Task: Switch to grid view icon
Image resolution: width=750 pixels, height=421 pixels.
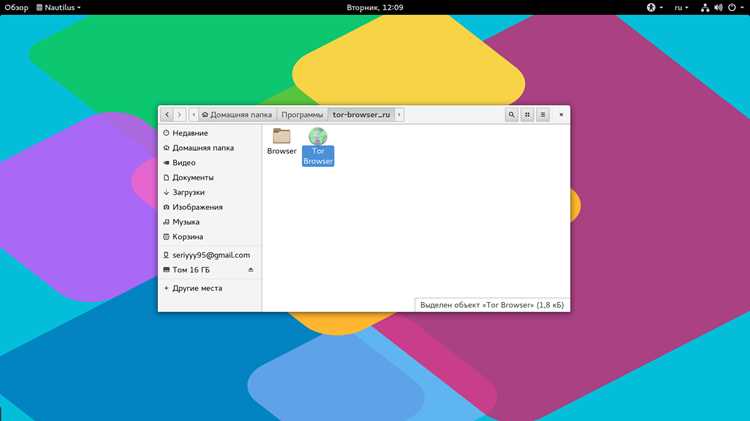Action: (x=527, y=115)
